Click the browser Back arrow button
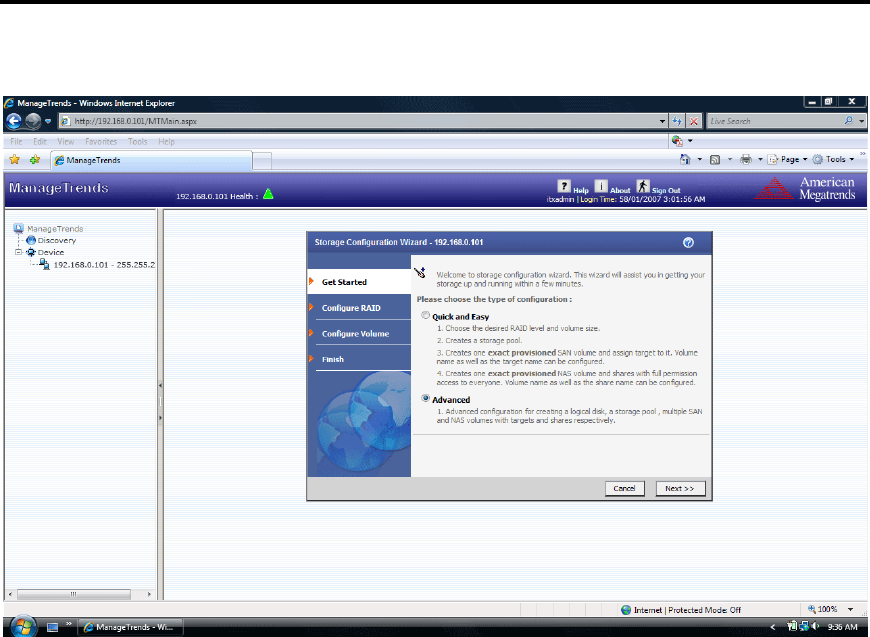Viewport: 870px width, 637px height. (x=14, y=121)
